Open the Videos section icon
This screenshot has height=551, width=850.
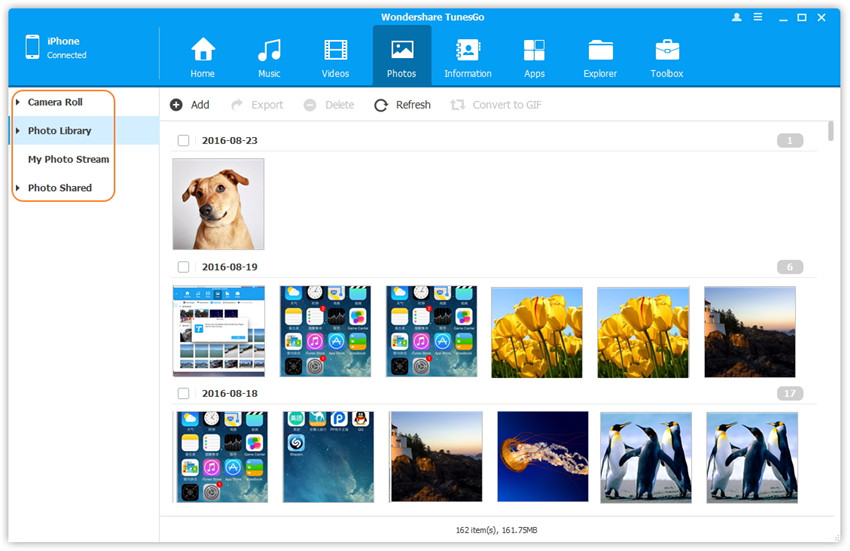[x=335, y=50]
